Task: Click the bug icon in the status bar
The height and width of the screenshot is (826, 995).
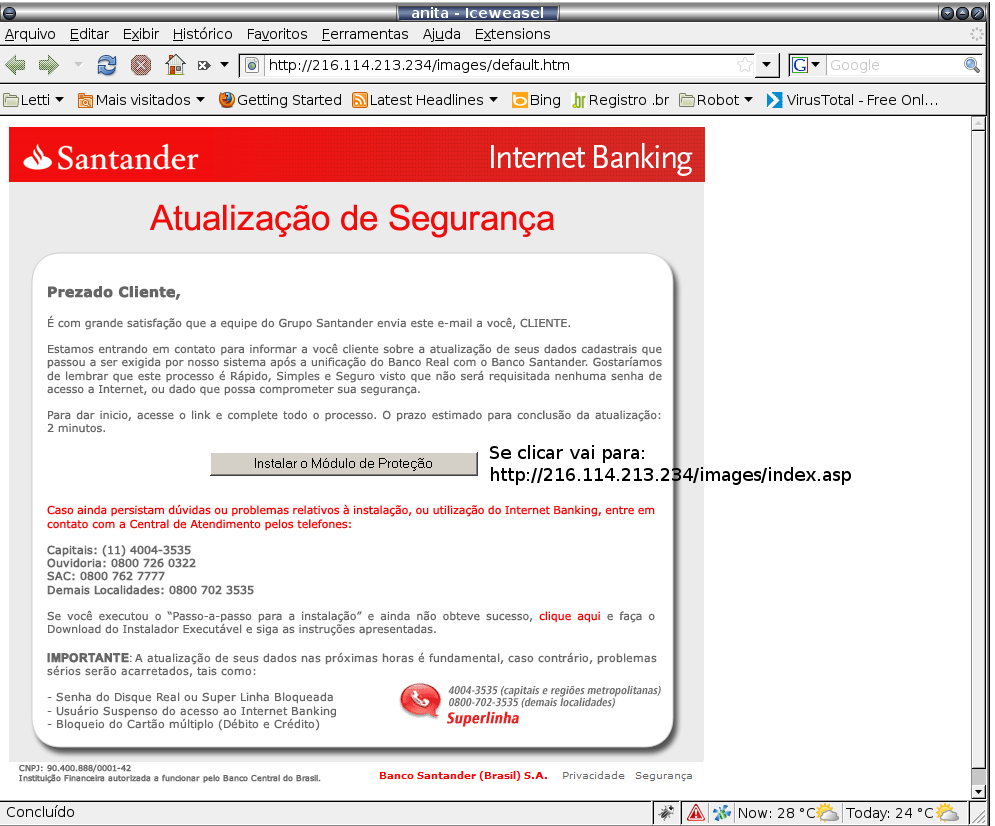Action: coord(666,813)
